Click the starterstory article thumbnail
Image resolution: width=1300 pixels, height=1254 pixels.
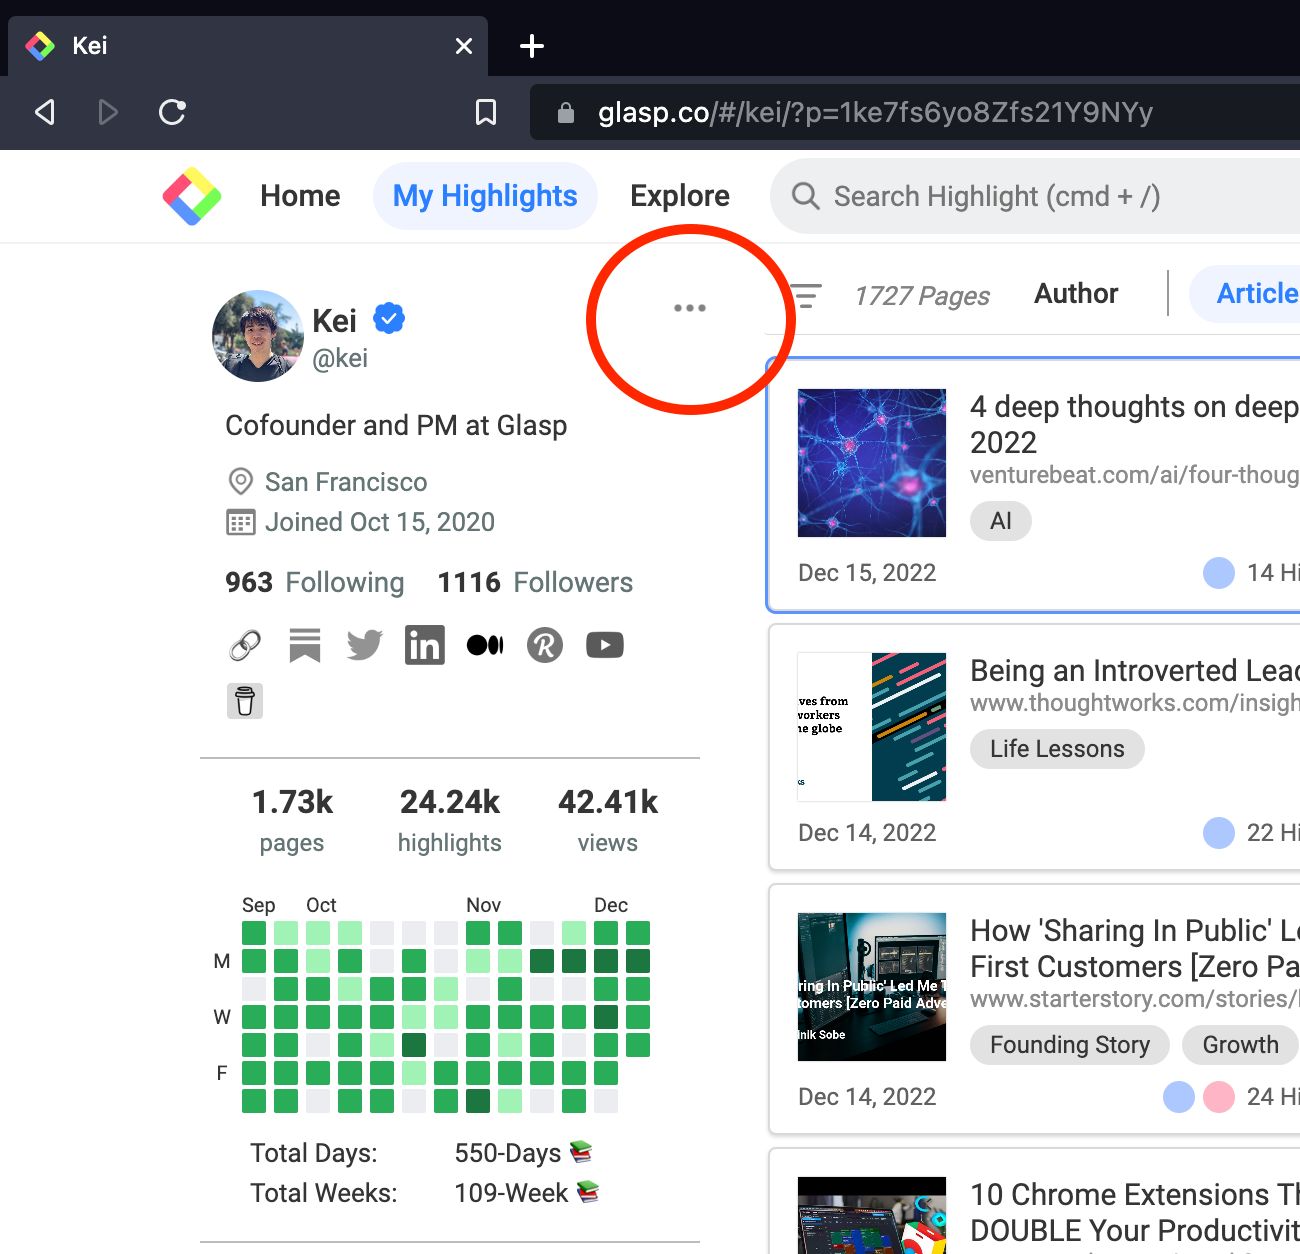(872, 987)
